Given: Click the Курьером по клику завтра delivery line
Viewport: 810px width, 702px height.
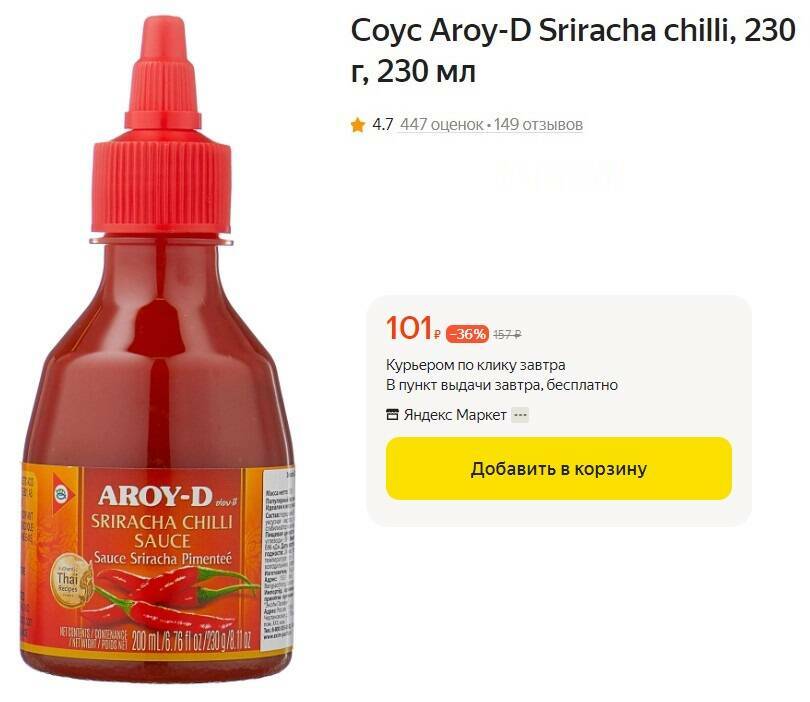Looking at the screenshot, I should click(x=475, y=365).
